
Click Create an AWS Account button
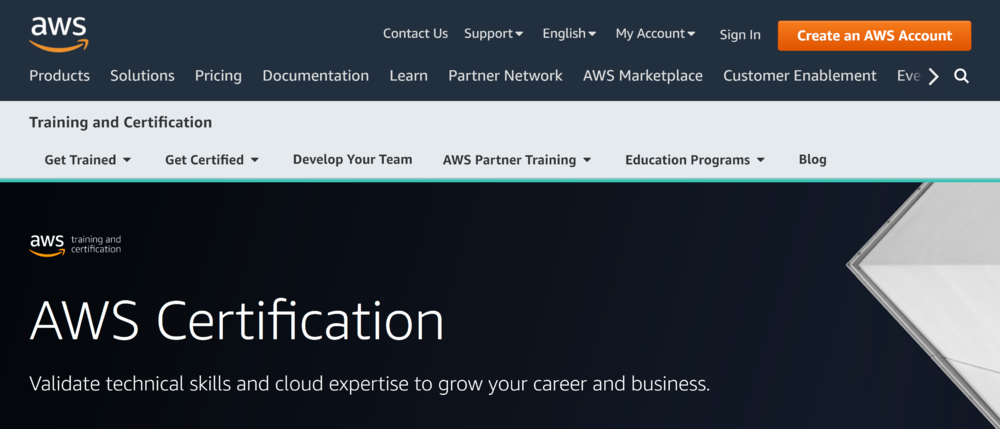(874, 35)
